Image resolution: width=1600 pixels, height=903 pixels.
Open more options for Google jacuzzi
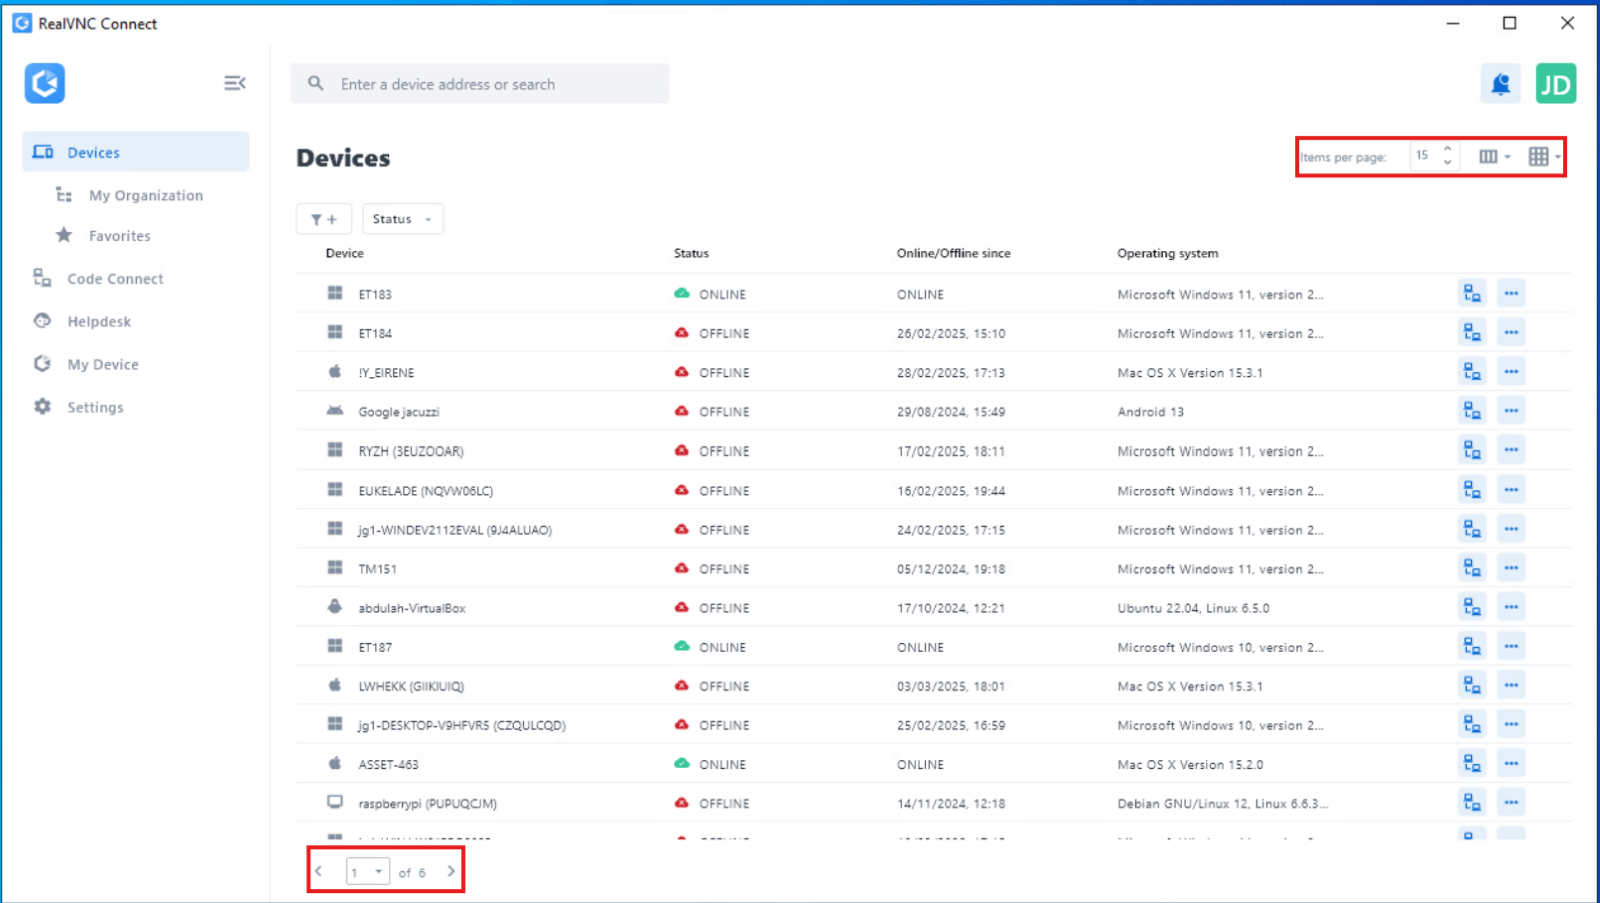pos(1510,411)
